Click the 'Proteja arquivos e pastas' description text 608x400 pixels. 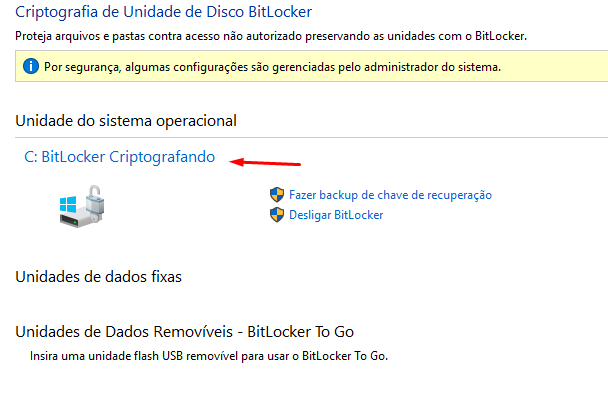[271, 36]
